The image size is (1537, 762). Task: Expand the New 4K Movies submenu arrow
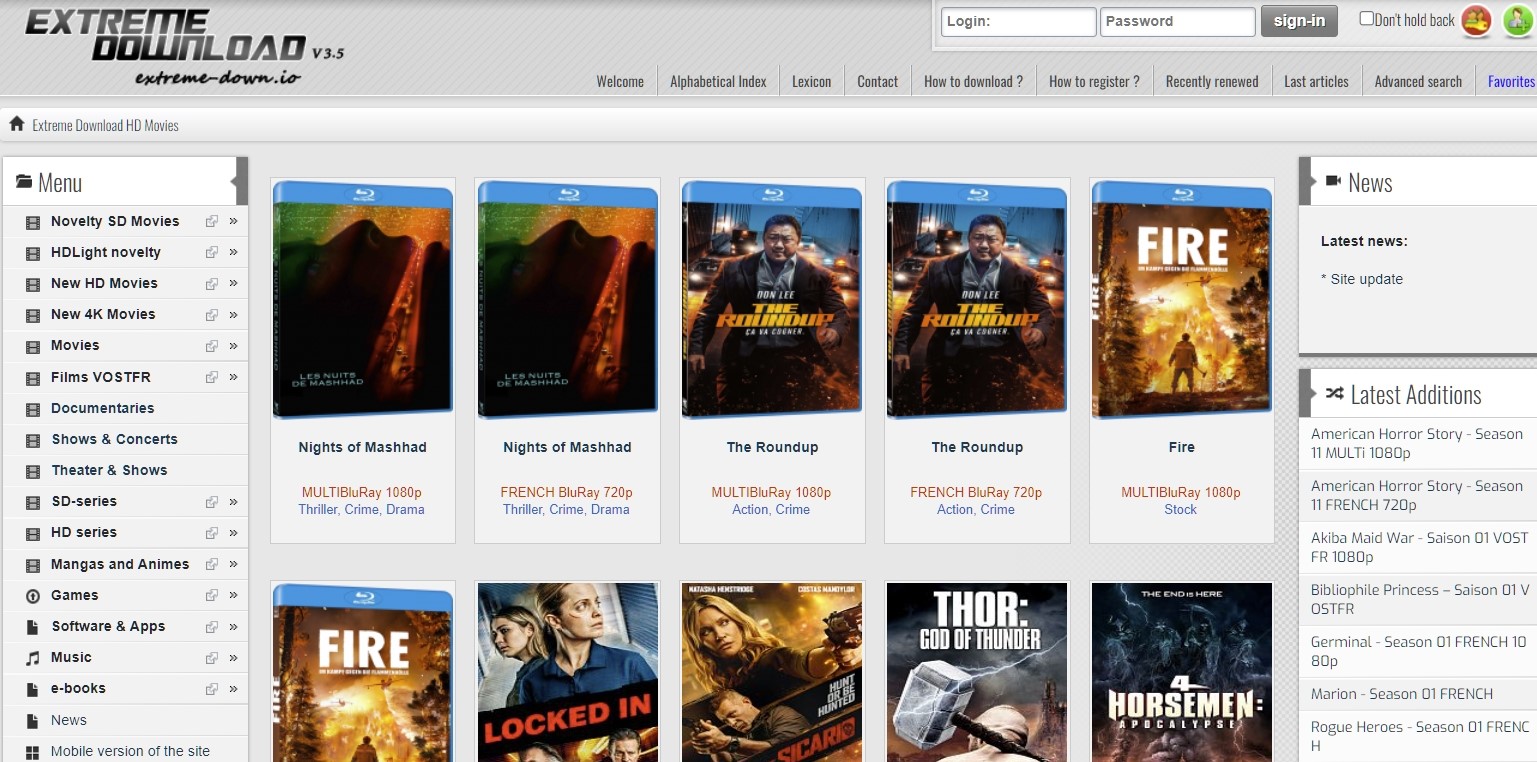pos(233,314)
